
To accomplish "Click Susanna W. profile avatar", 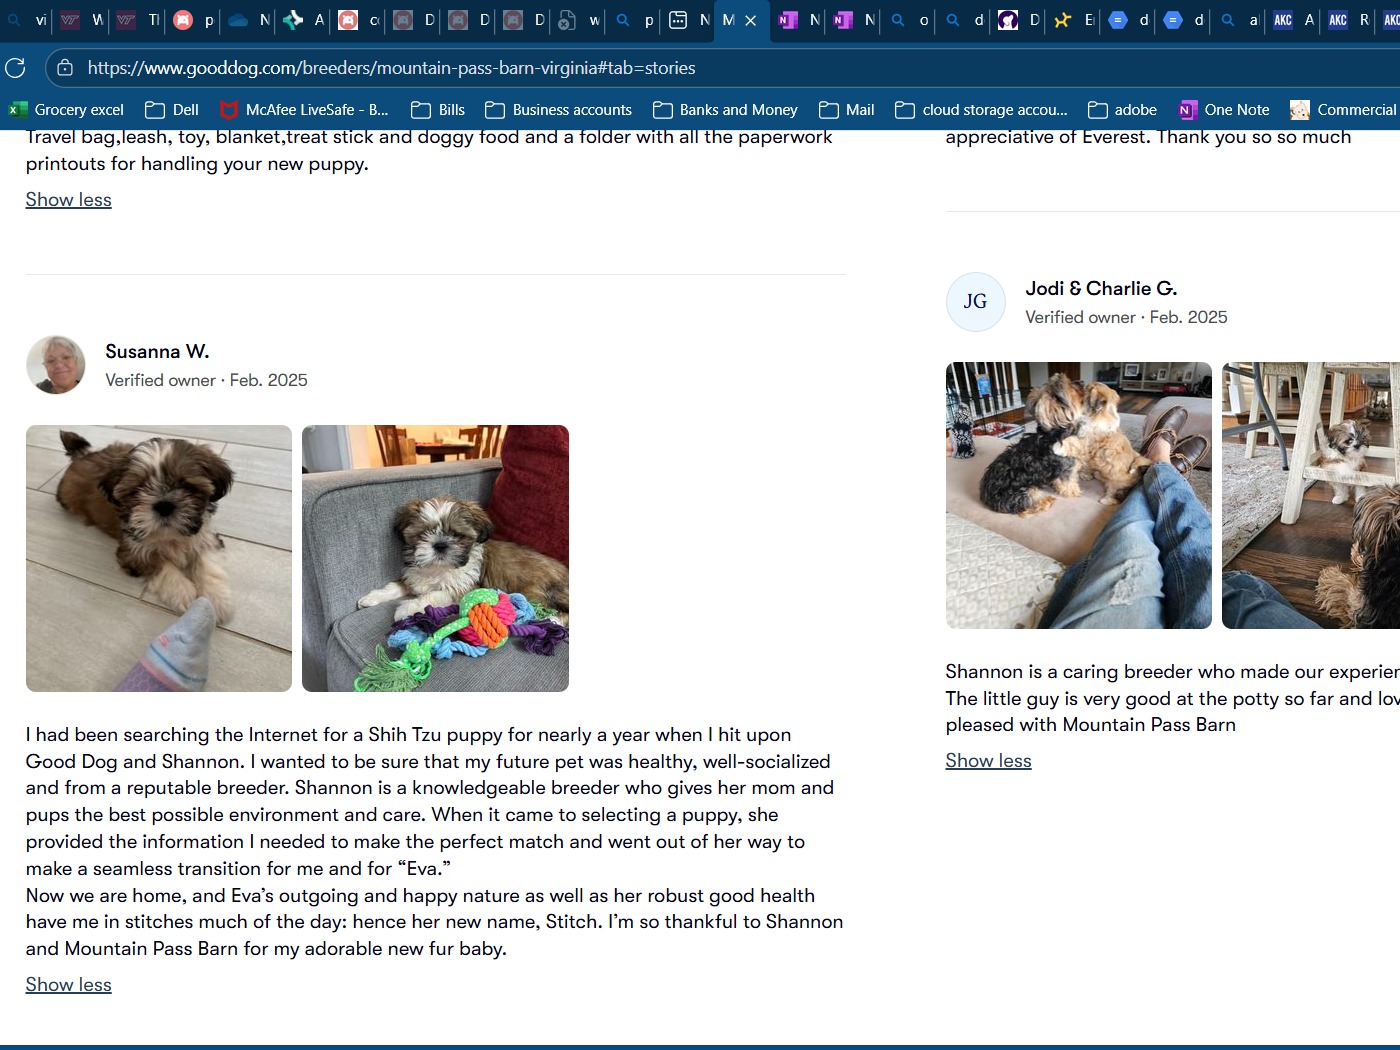I will 56,365.
